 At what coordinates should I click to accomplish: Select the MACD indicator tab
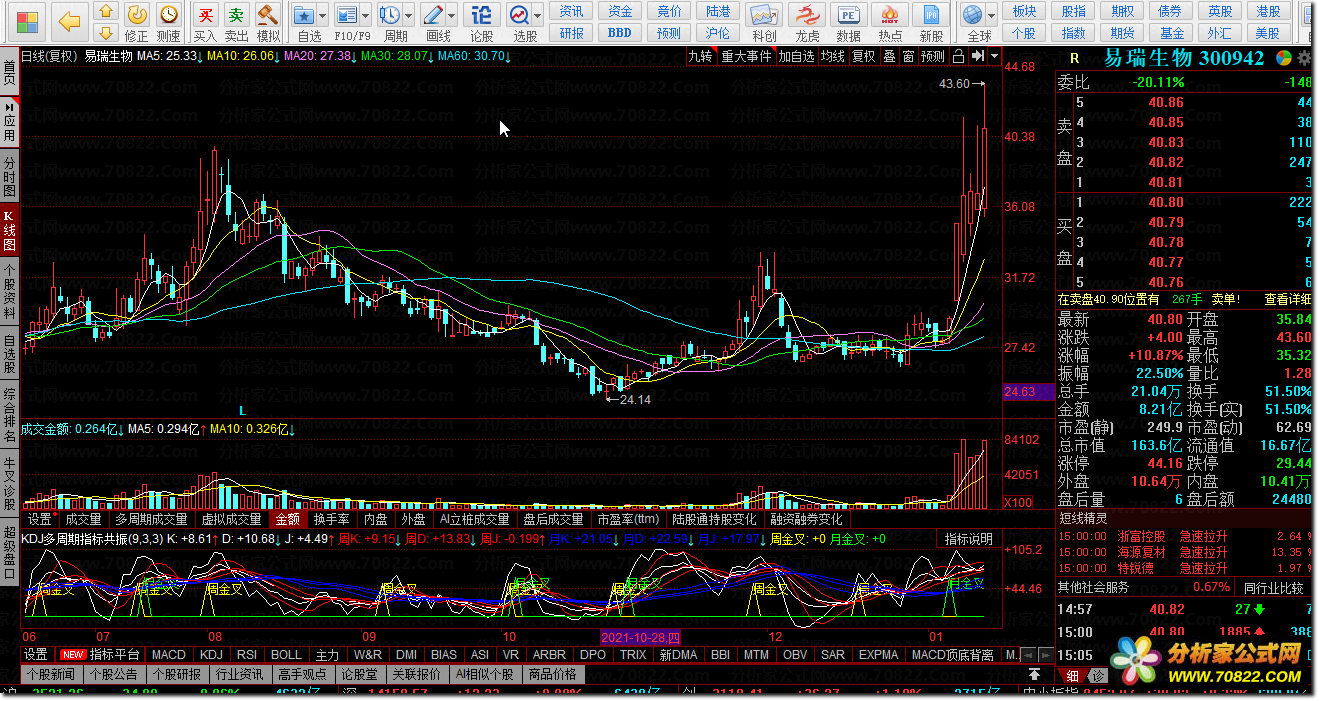169,655
